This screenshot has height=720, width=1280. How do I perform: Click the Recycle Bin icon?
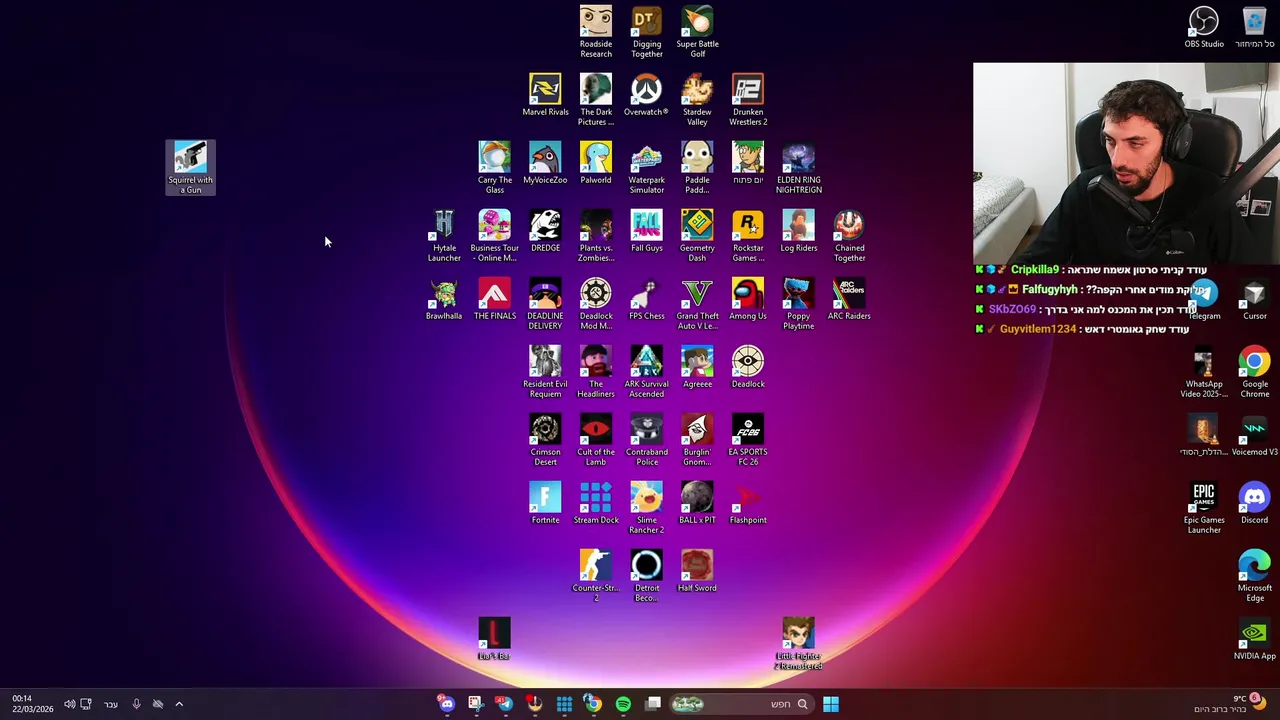point(1254,27)
